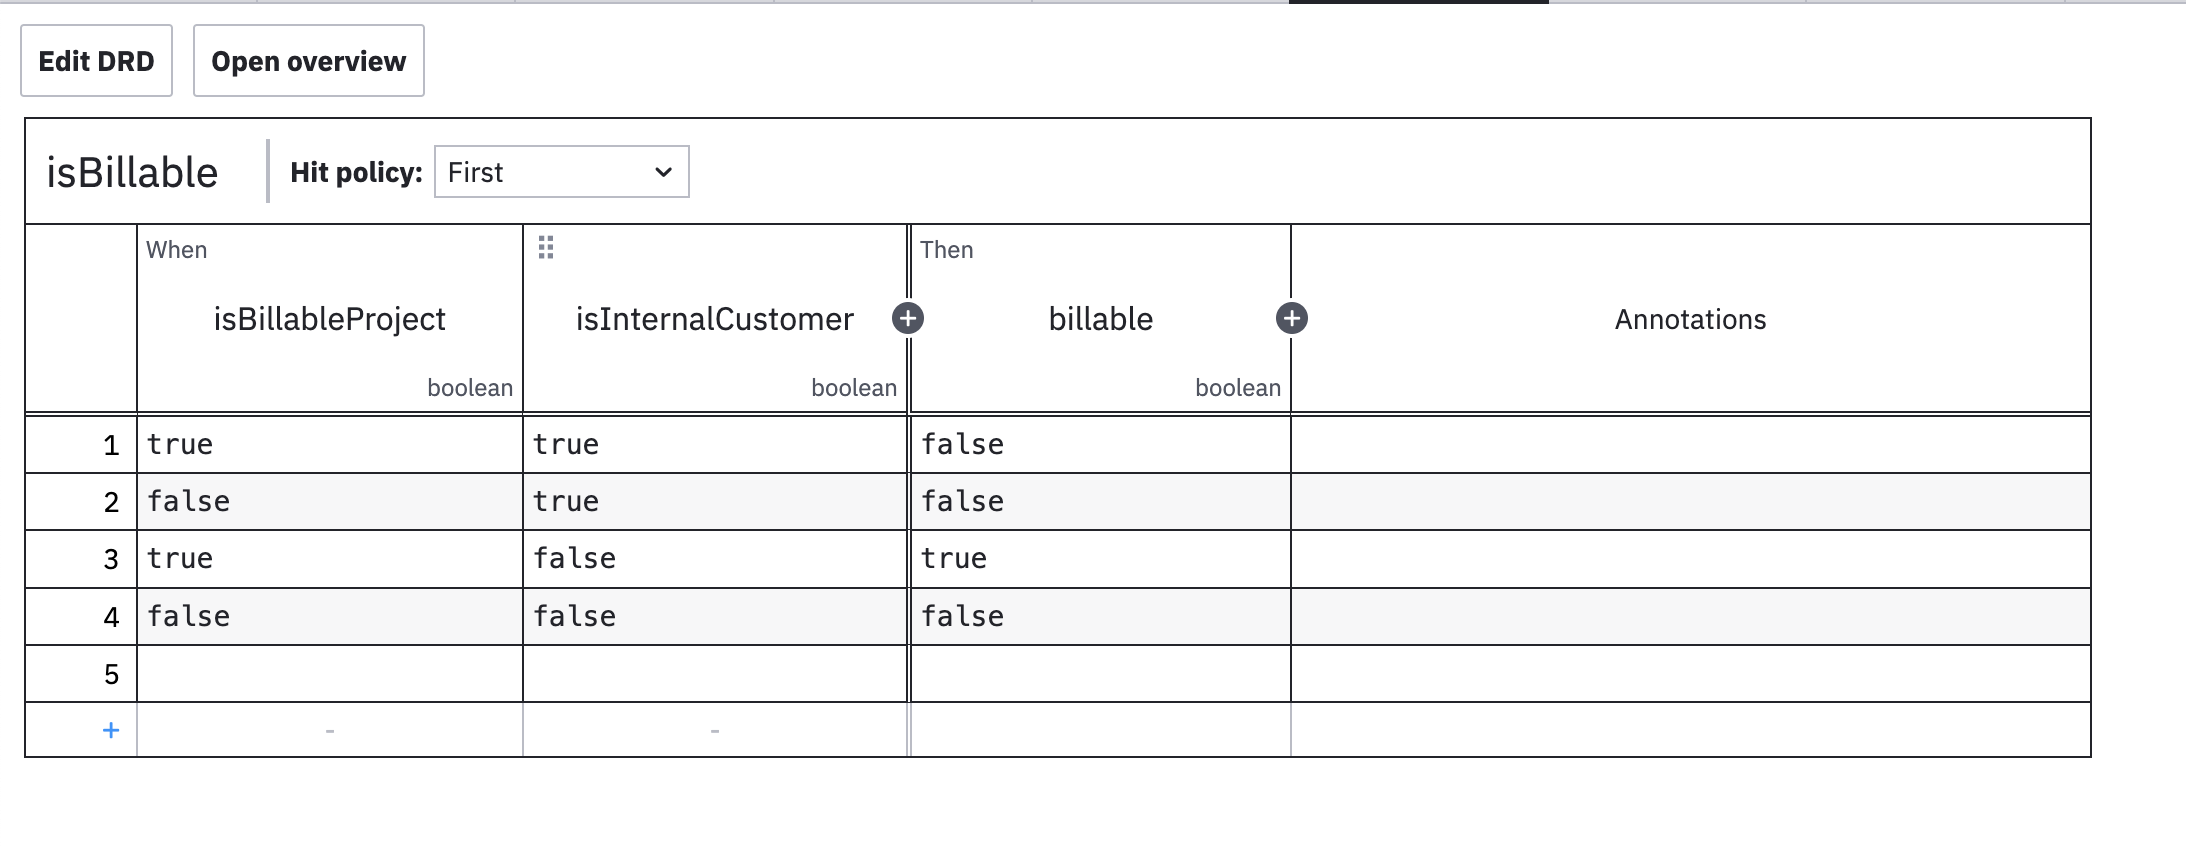This screenshot has width=2186, height=848.
Task: Click the plus icon to add output column
Action: pos(1292,319)
